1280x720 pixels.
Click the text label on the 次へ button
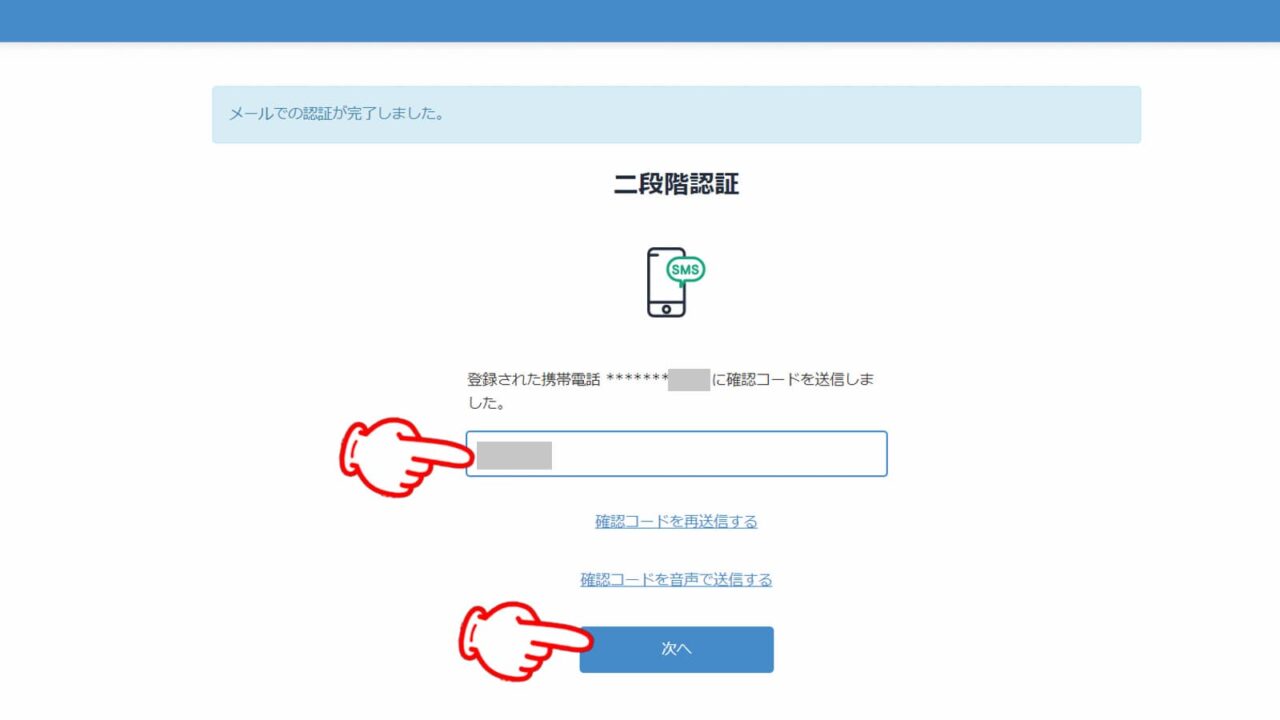676,649
